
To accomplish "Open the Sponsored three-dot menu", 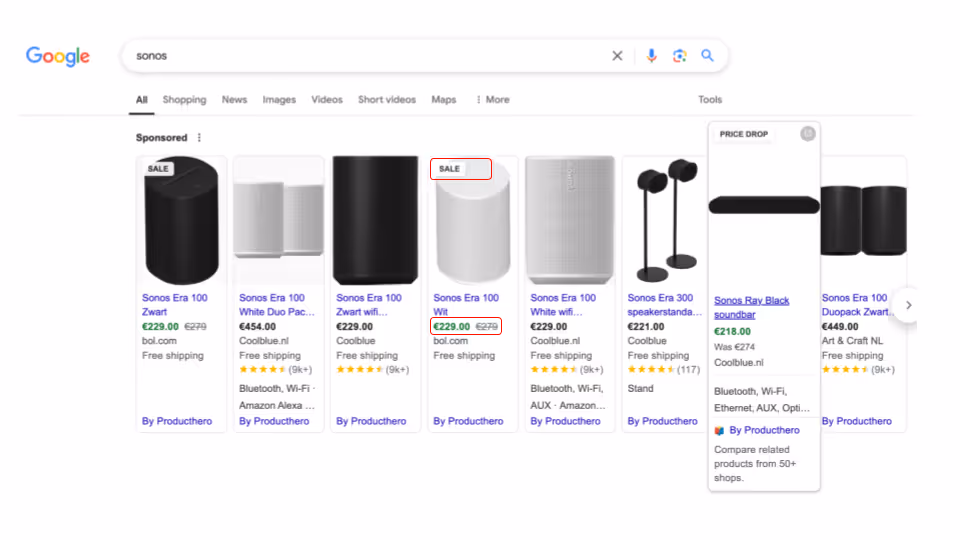I will 199,138.
